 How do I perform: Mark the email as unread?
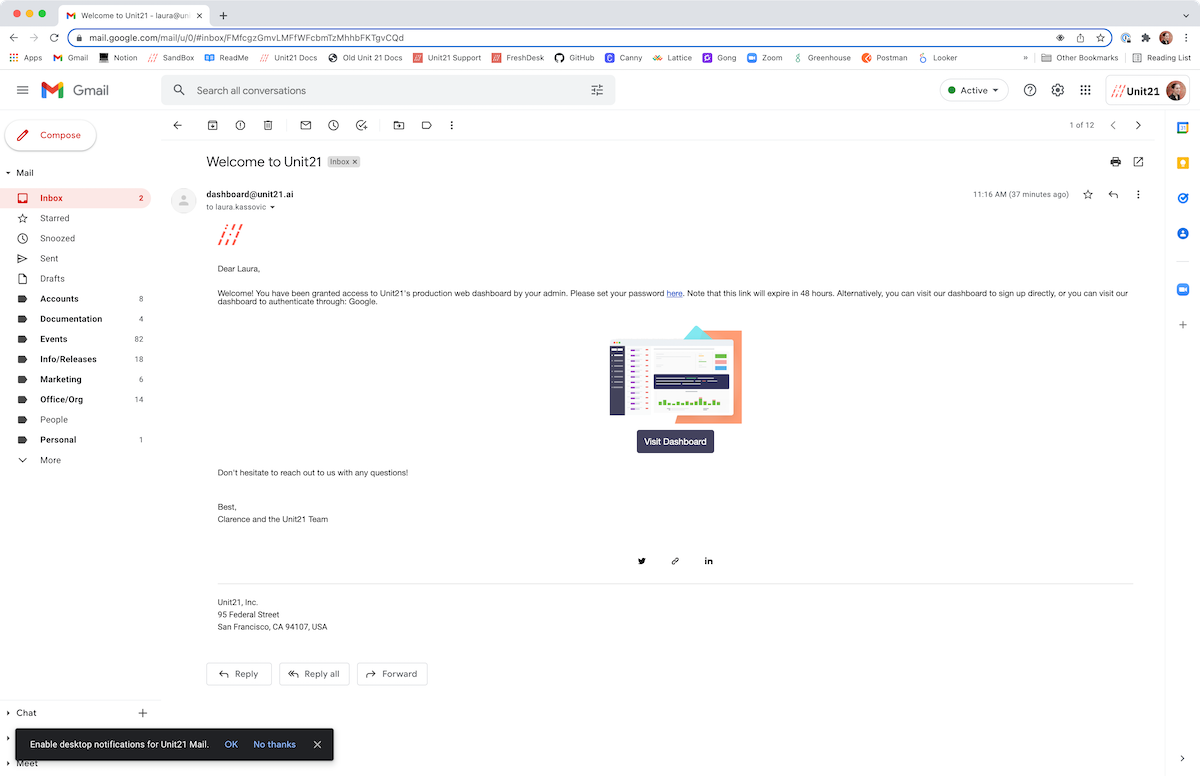[306, 125]
